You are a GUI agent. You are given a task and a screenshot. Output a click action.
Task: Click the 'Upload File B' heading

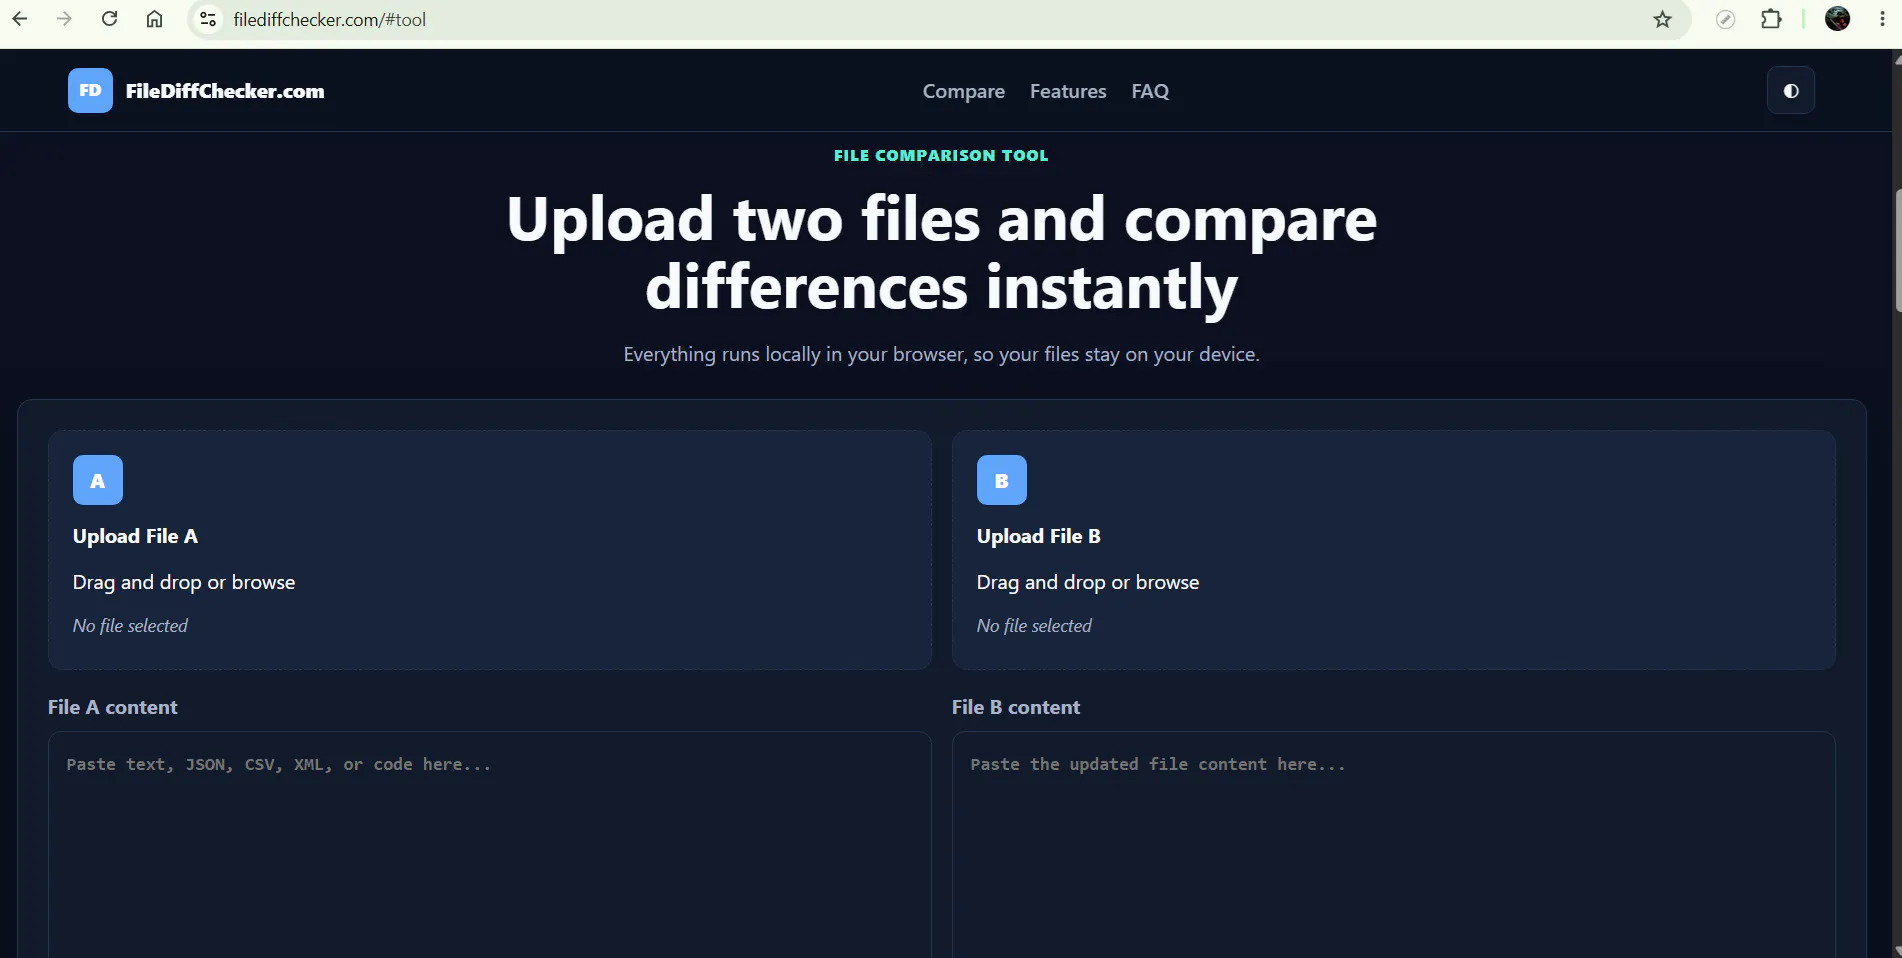click(x=1039, y=536)
